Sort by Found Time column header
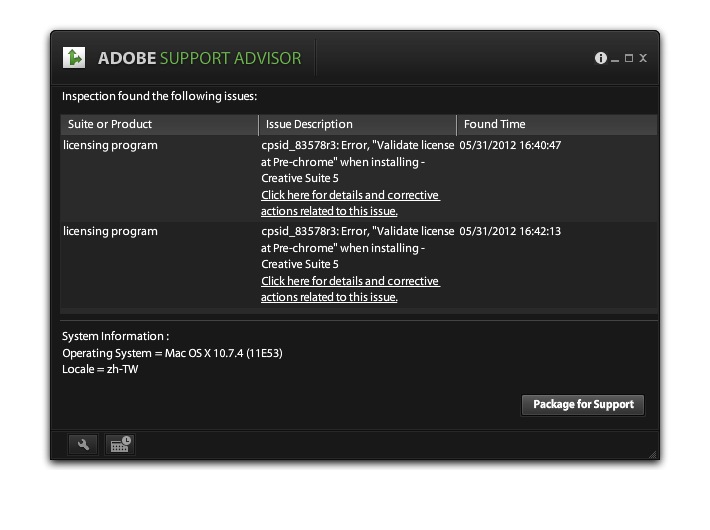 pos(557,125)
